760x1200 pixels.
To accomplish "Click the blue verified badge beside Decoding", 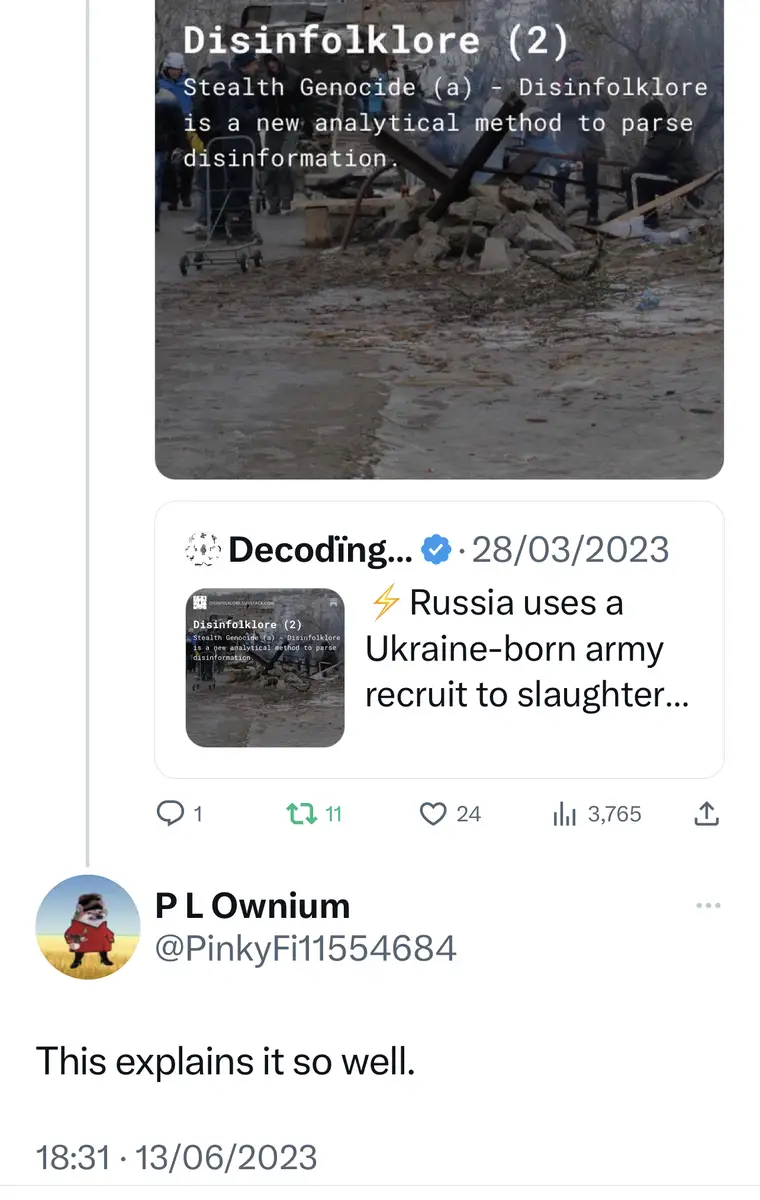I will [x=435, y=549].
